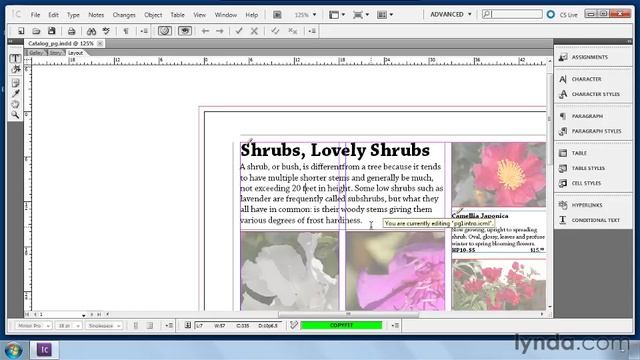The height and width of the screenshot is (360, 640).
Task: Open the File menu
Action: (36, 15)
